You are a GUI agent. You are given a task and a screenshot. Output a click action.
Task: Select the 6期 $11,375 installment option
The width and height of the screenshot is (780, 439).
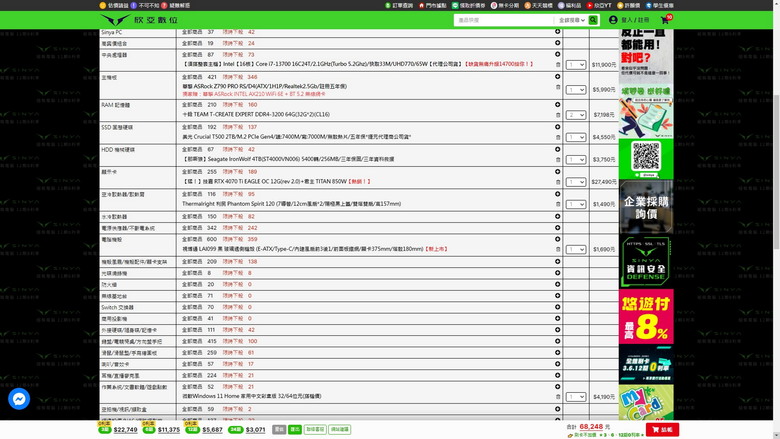[161, 429]
